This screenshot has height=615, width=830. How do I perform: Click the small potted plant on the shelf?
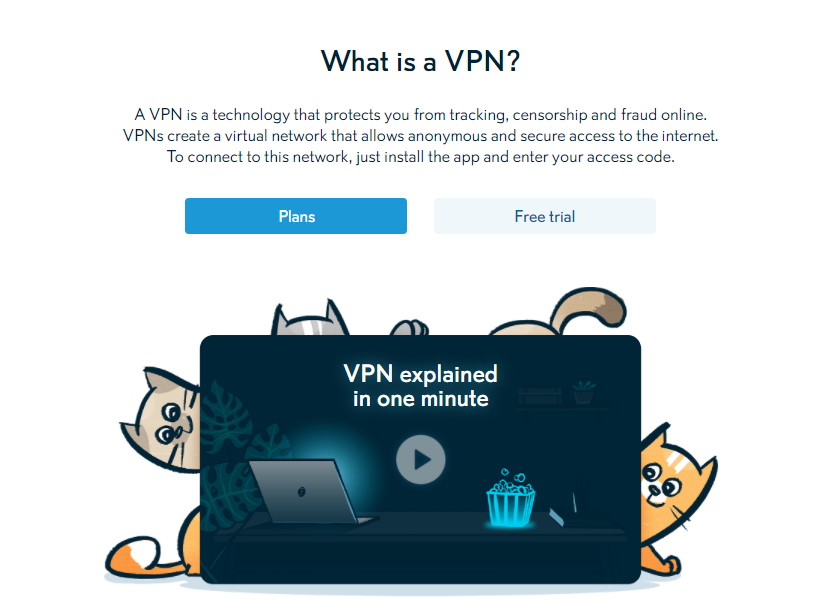coord(584,393)
